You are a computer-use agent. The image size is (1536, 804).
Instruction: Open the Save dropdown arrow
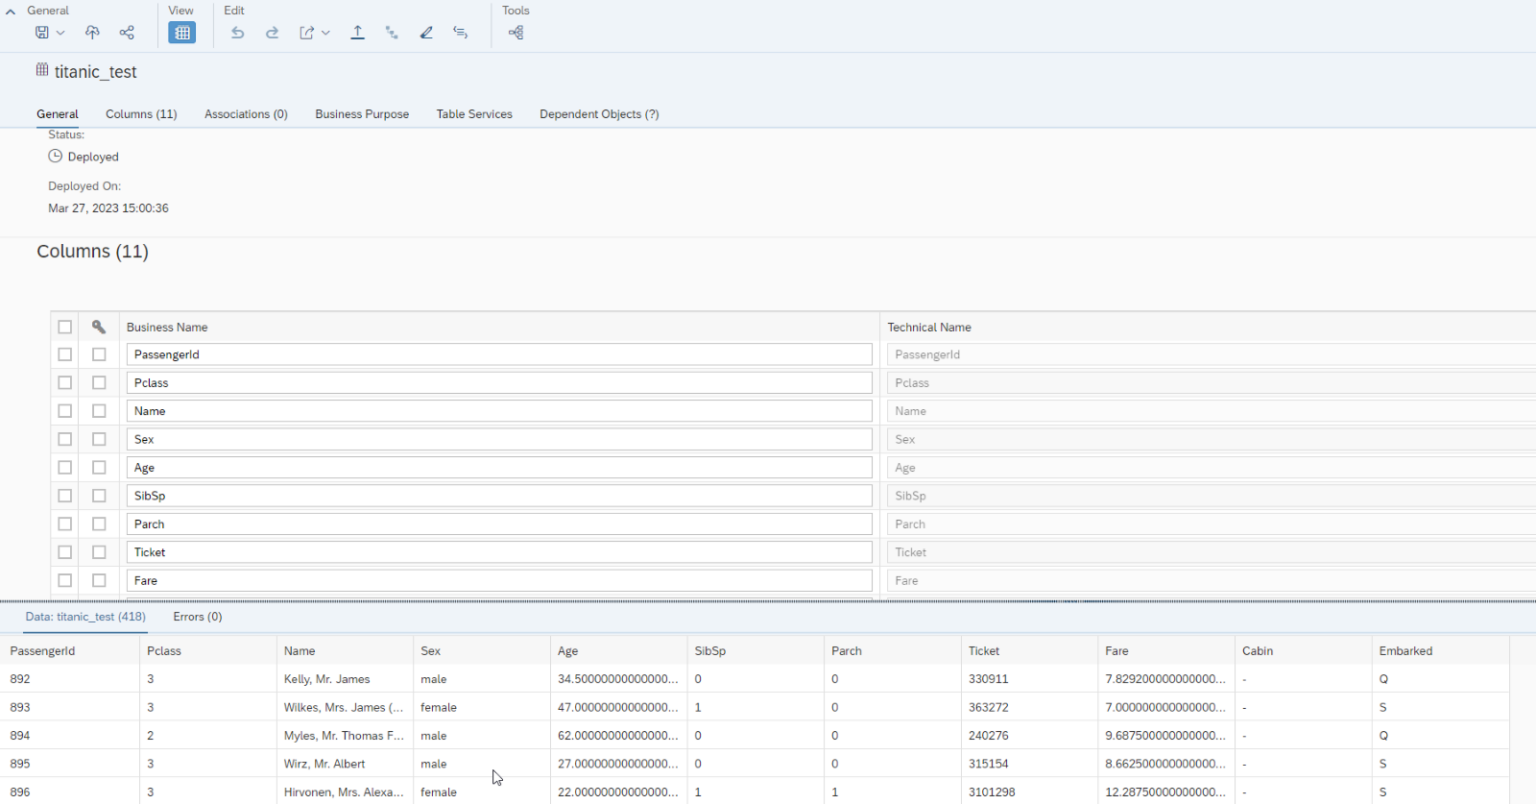pyautogui.click(x=61, y=33)
